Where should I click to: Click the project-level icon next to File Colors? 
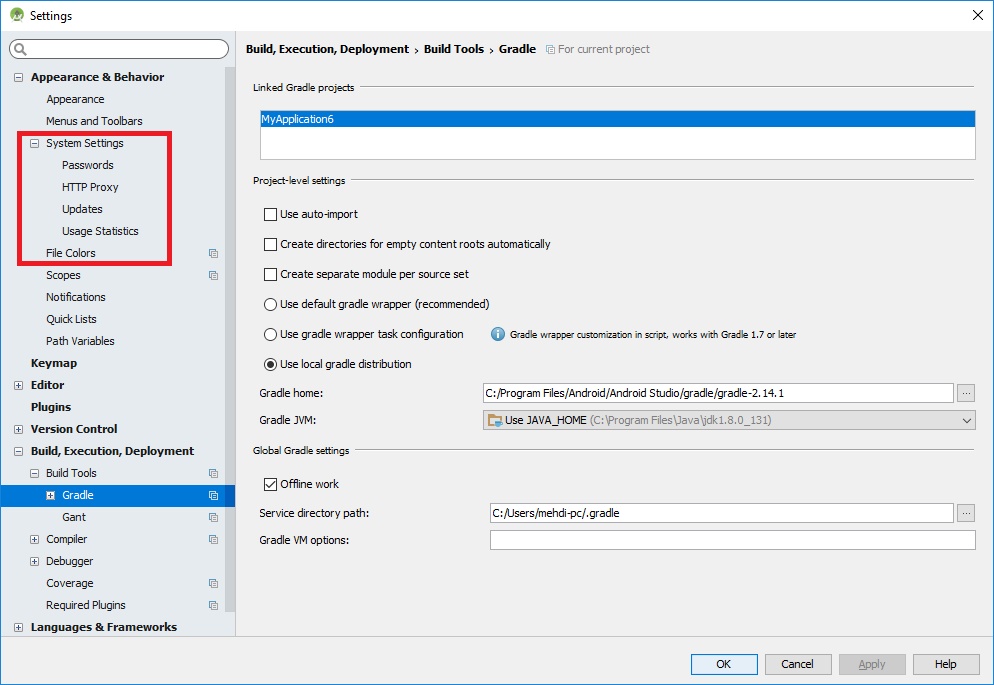coord(214,253)
